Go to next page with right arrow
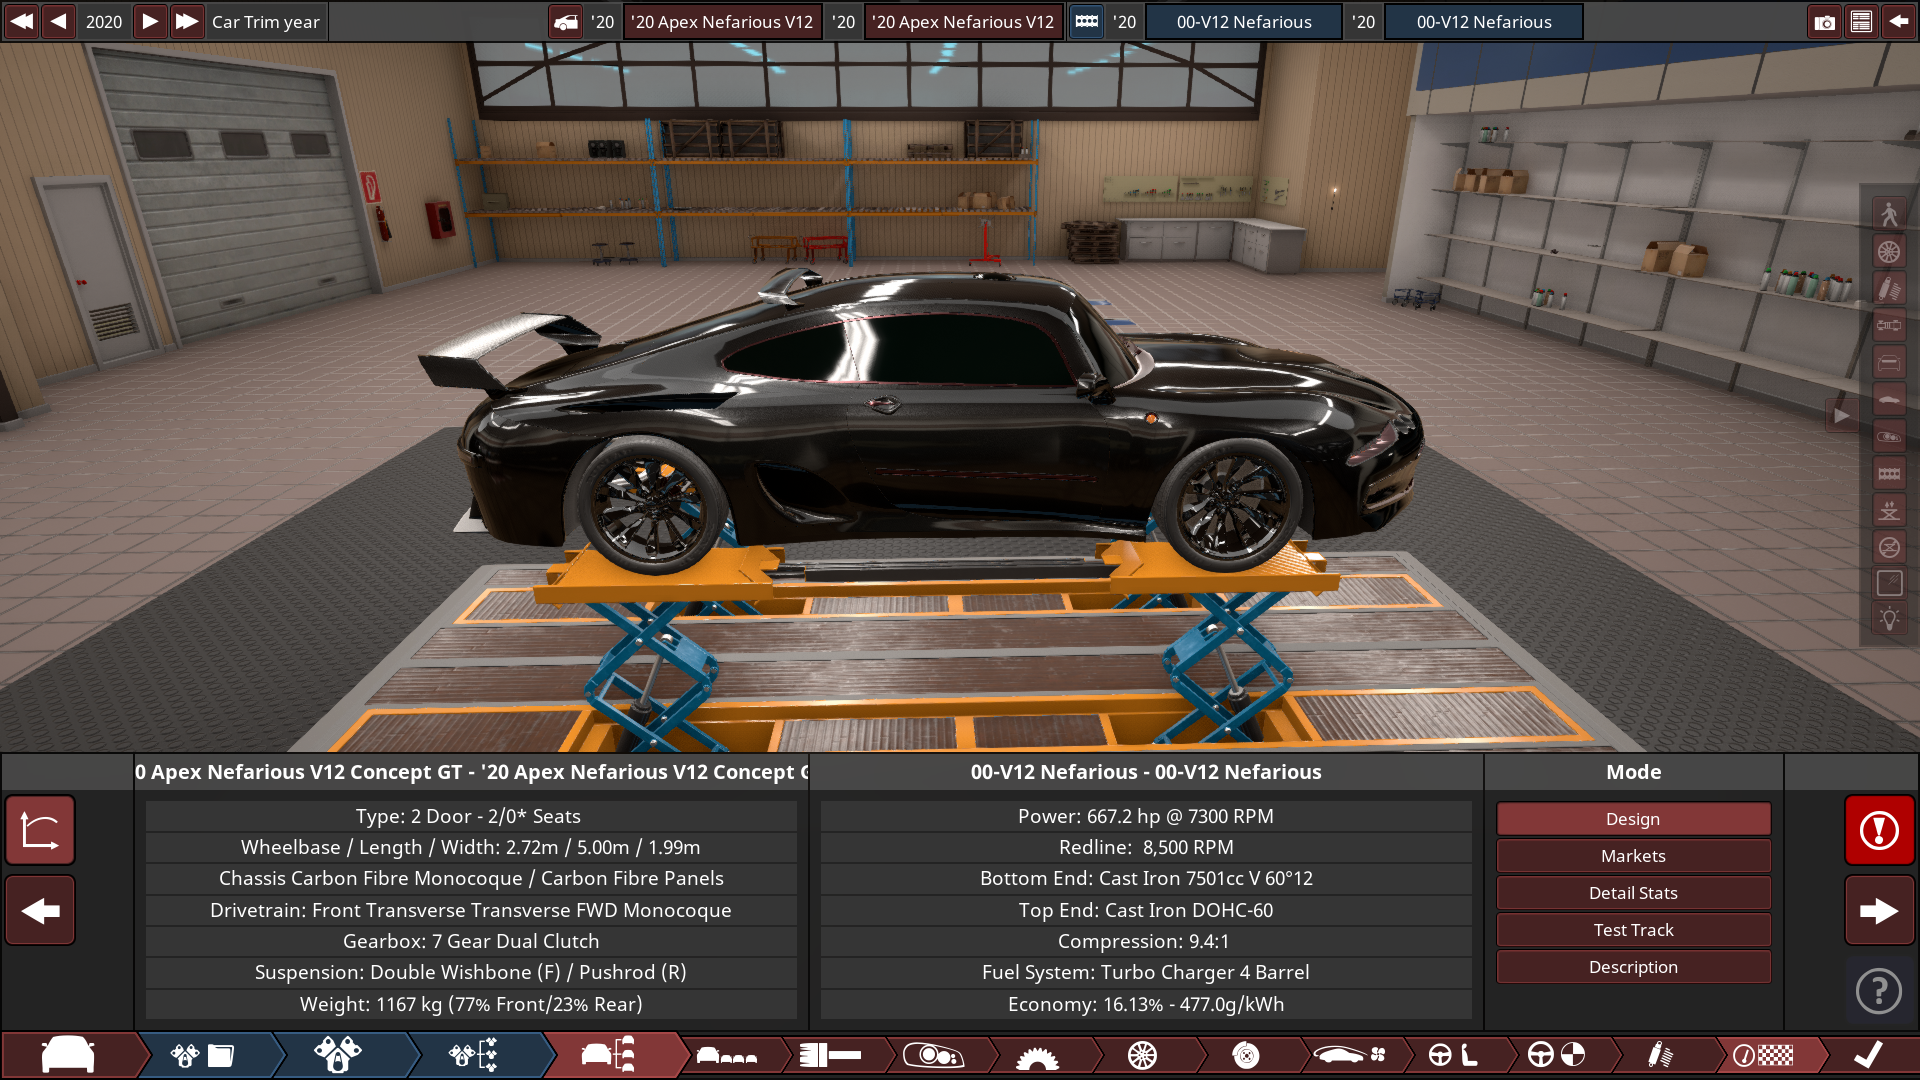 tap(1879, 911)
